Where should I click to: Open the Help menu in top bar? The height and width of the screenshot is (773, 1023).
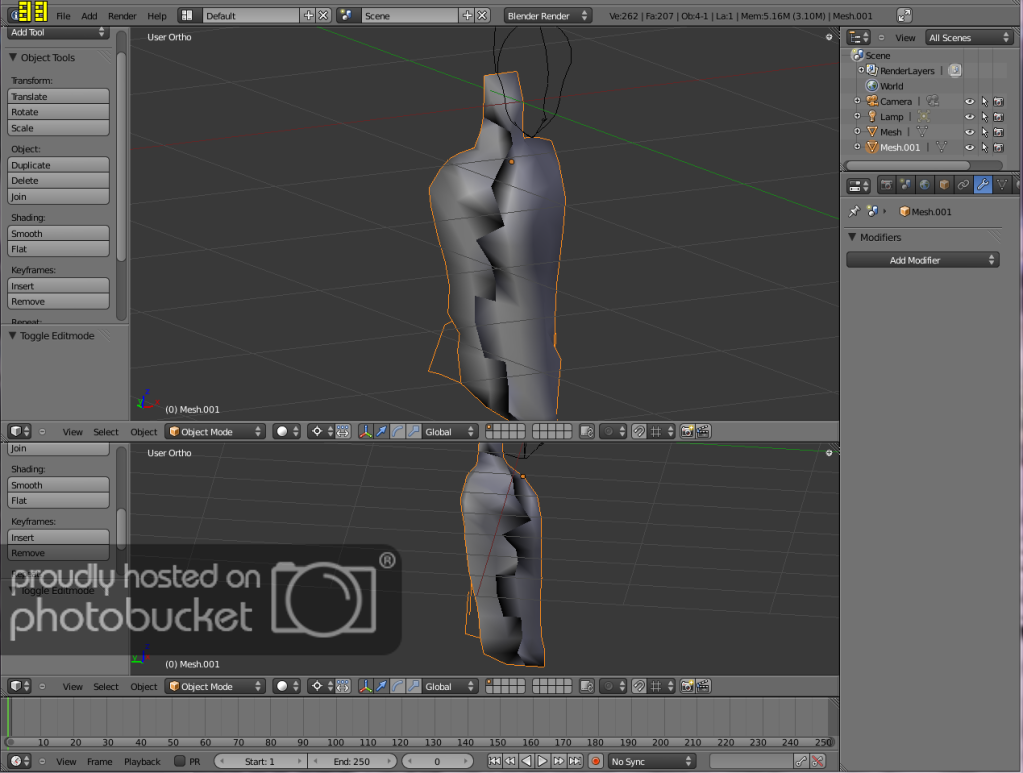(x=157, y=16)
